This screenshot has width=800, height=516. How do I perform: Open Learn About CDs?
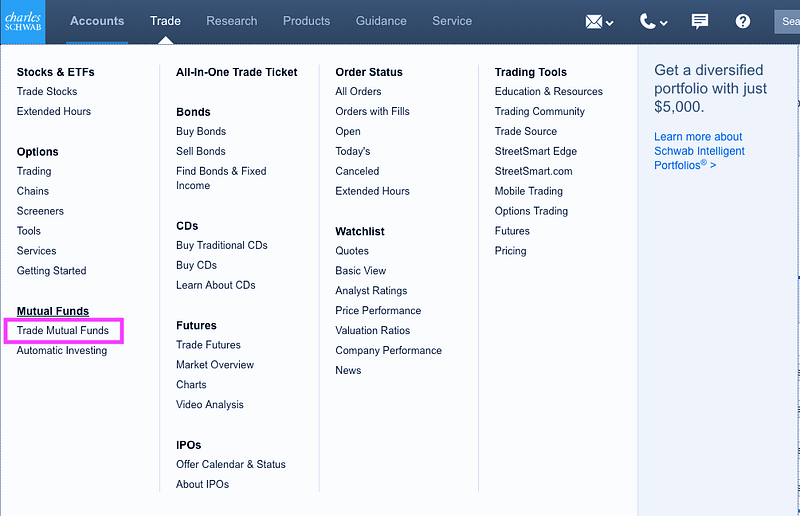click(x=216, y=285)
